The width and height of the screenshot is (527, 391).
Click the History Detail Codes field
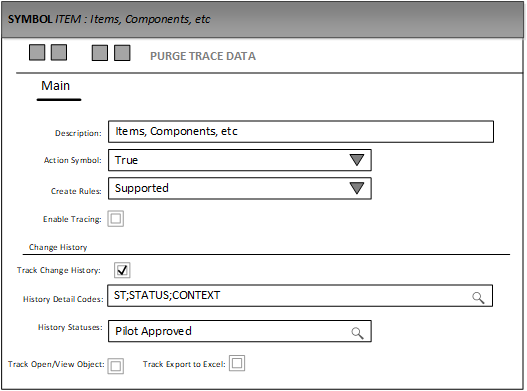300,296
